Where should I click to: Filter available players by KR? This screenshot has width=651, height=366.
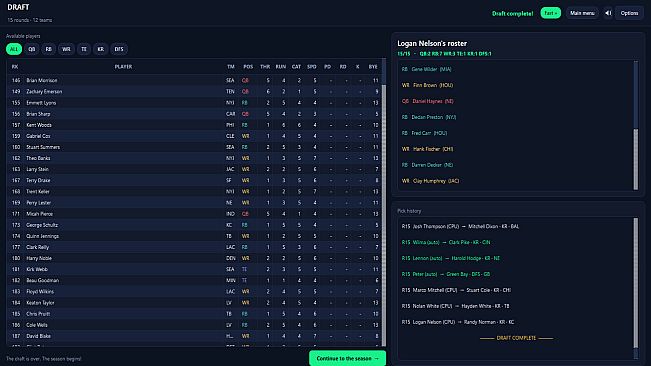pos(100,49)
